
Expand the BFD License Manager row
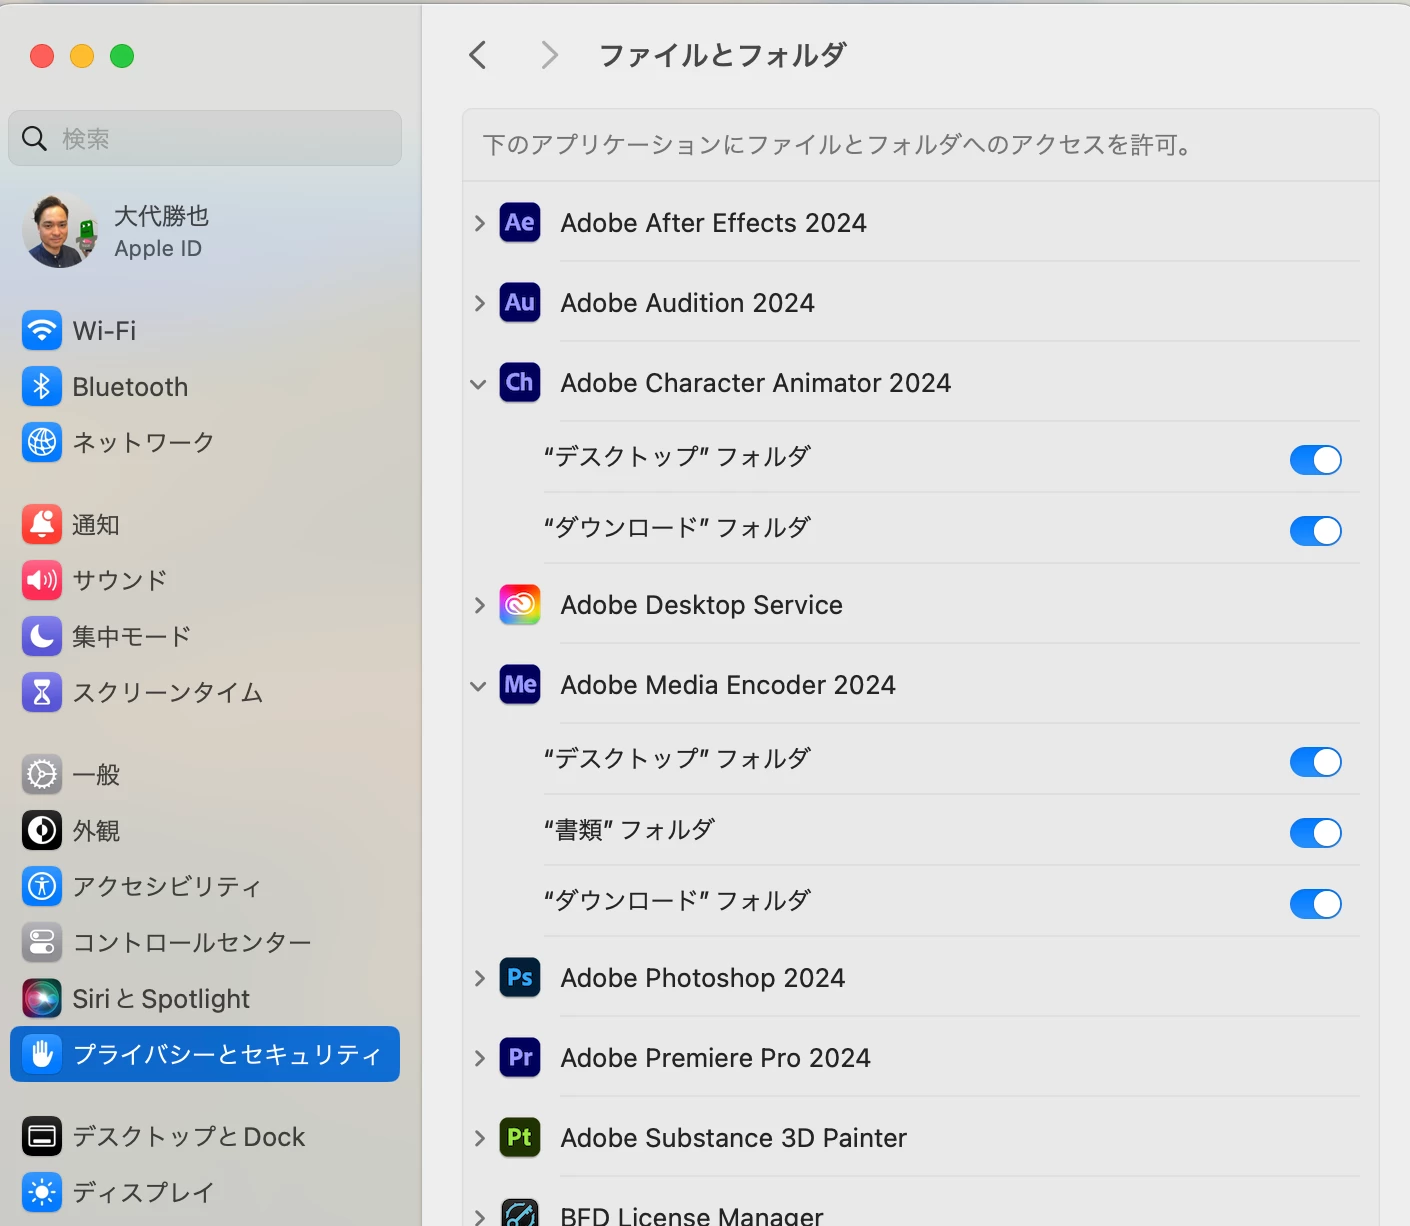tap(479, 1216)
